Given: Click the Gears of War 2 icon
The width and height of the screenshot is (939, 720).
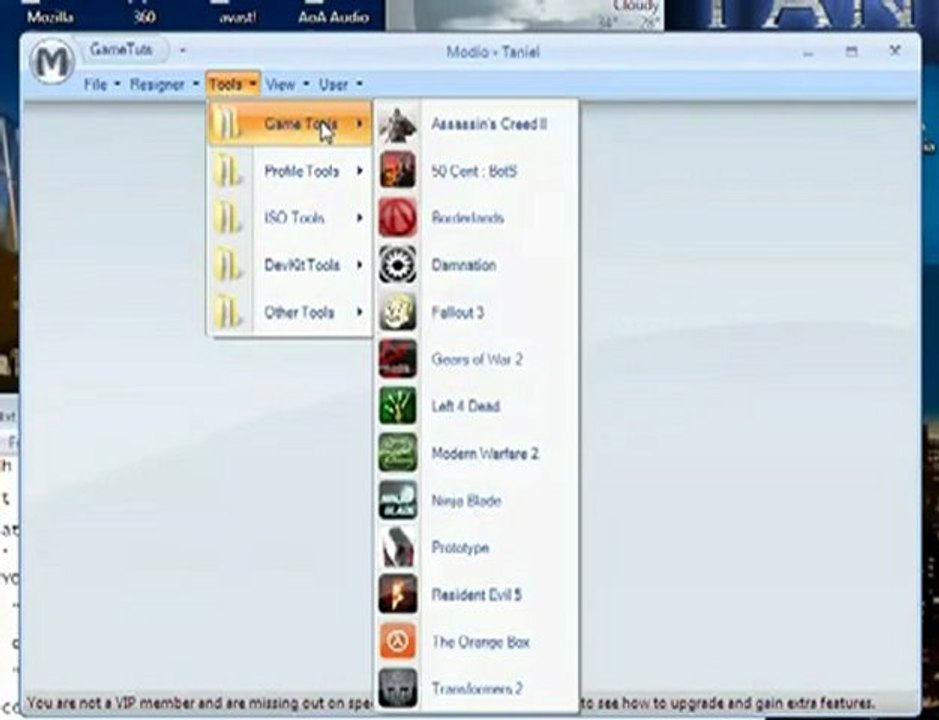Looking at the screenshot, I should (x=398, y=359).
